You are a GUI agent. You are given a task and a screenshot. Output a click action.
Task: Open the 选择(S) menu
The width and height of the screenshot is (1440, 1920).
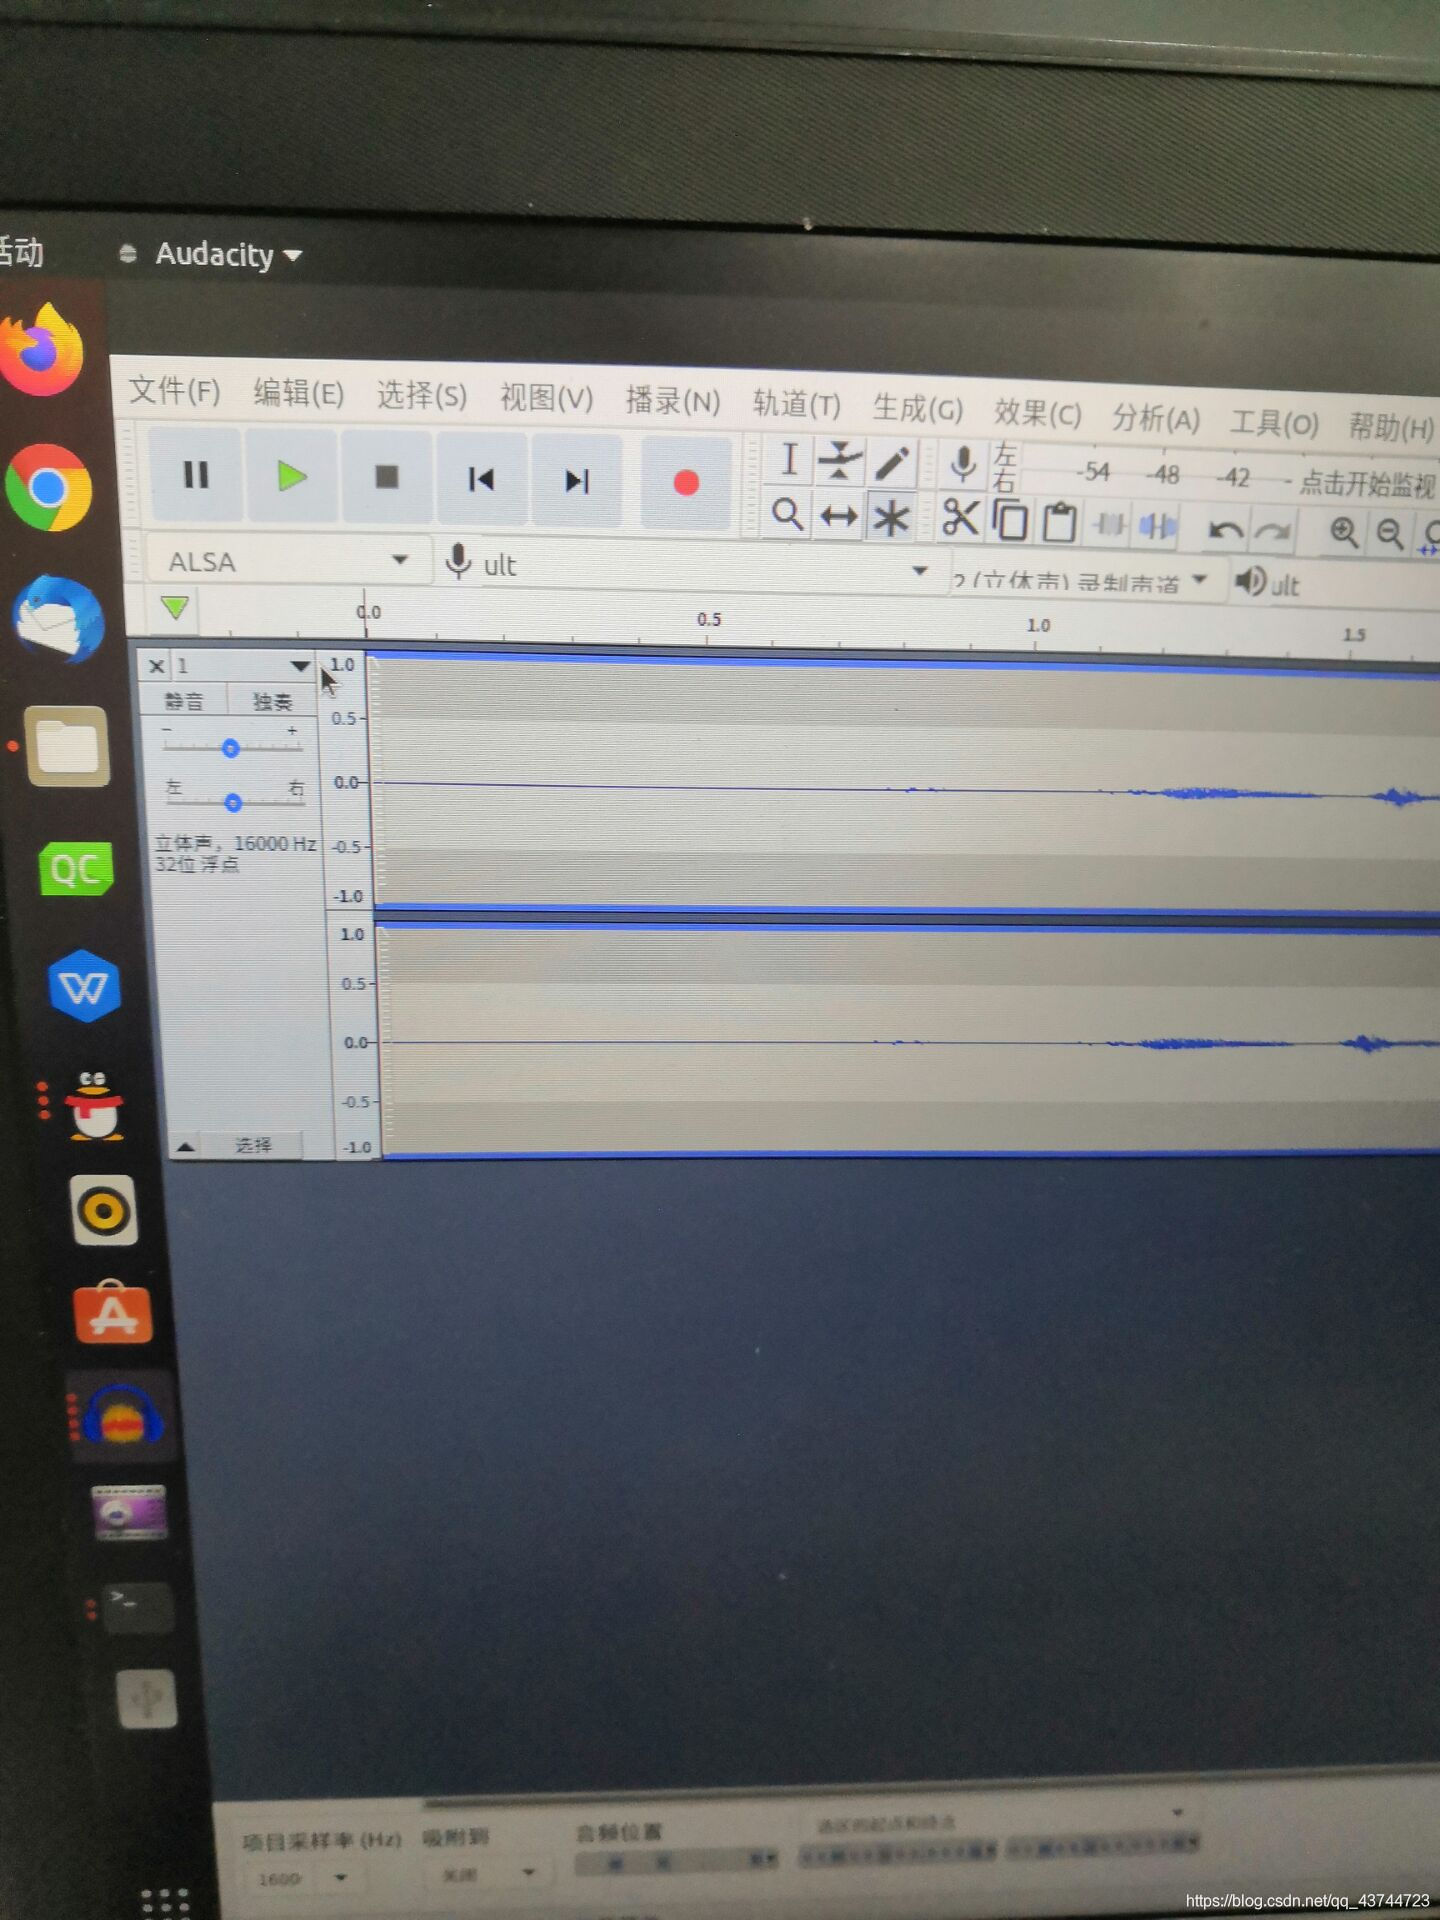point(421,396)
